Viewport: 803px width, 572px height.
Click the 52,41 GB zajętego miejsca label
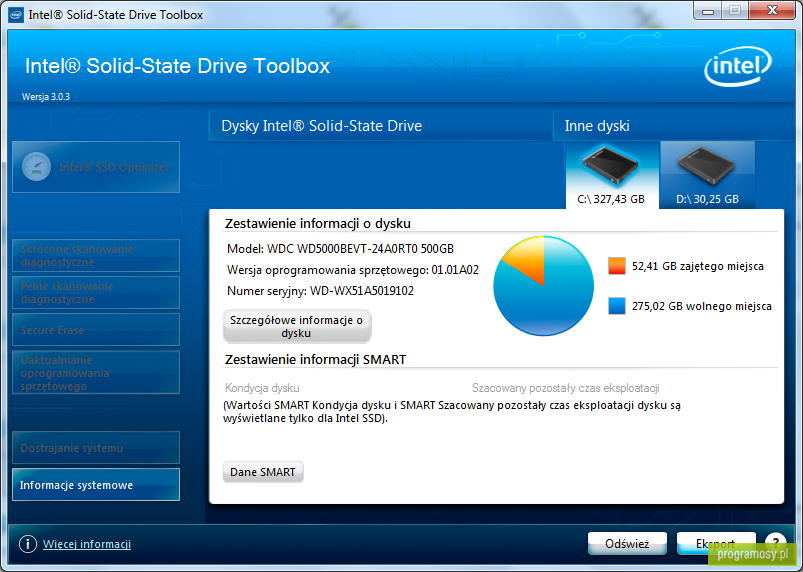pos(698,266)
